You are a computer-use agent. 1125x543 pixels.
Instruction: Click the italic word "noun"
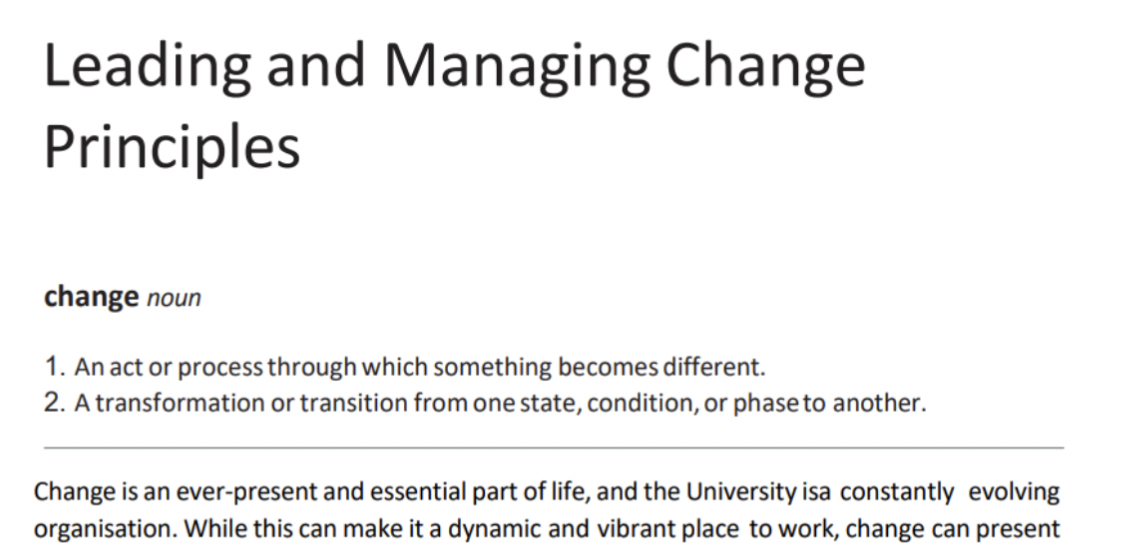point(174,298)
